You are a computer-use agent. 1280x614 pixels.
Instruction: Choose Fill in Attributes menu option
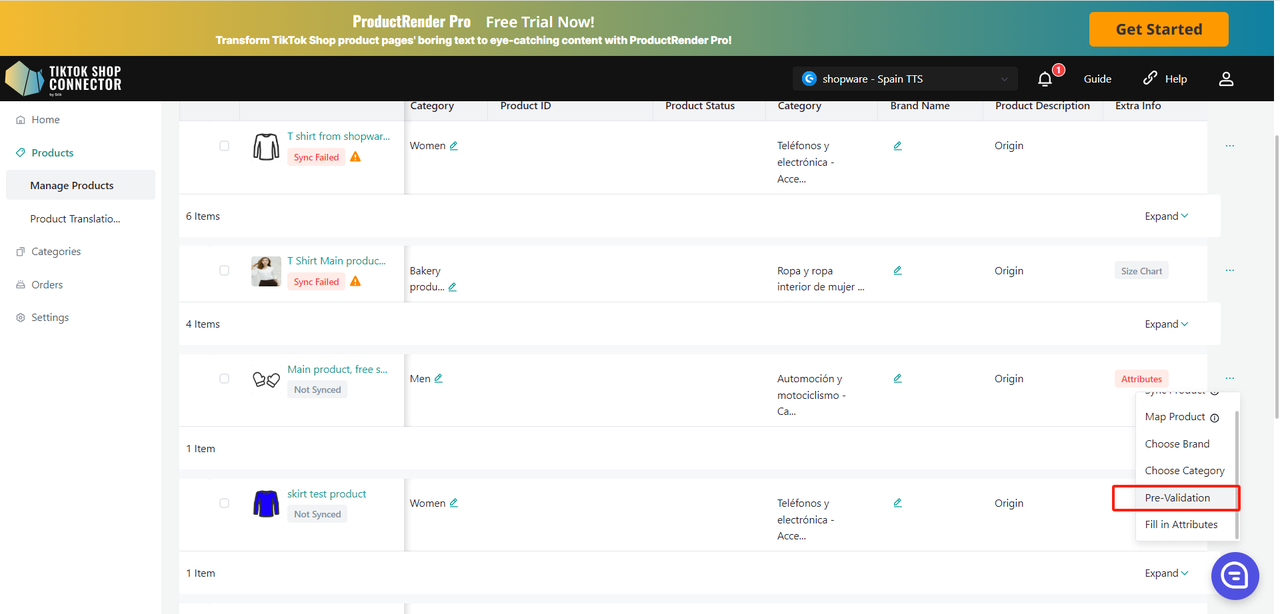(1181, 525)
